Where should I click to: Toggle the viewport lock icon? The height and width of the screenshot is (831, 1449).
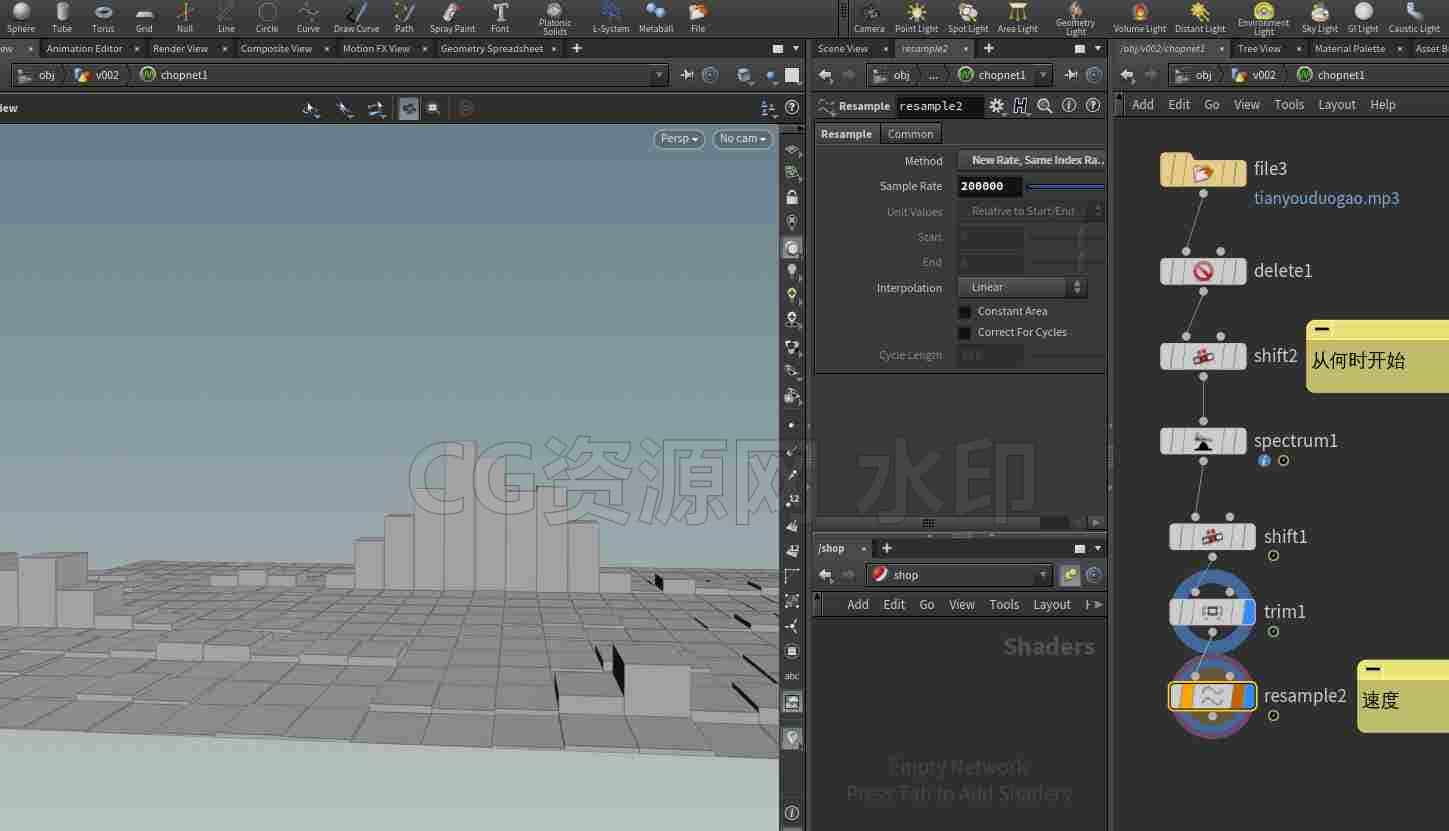tap(792, 197)
